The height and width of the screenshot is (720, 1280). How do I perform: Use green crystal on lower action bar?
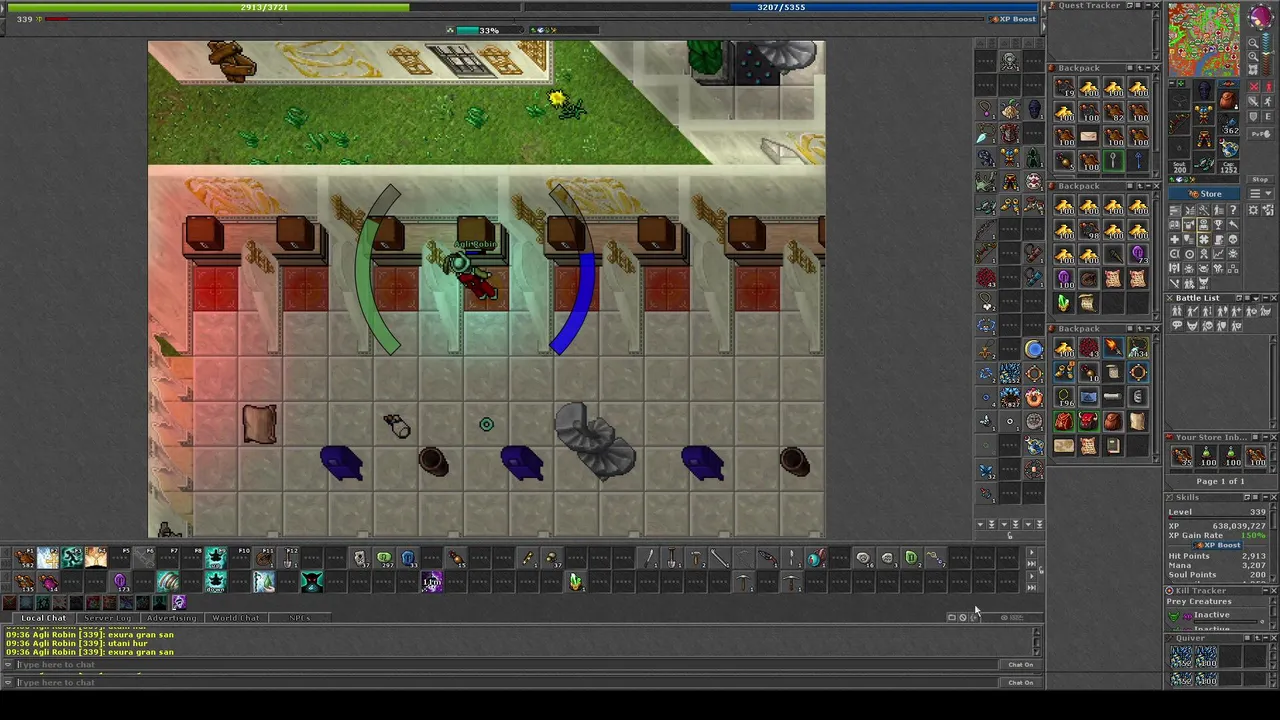click(x=576, y=582)
